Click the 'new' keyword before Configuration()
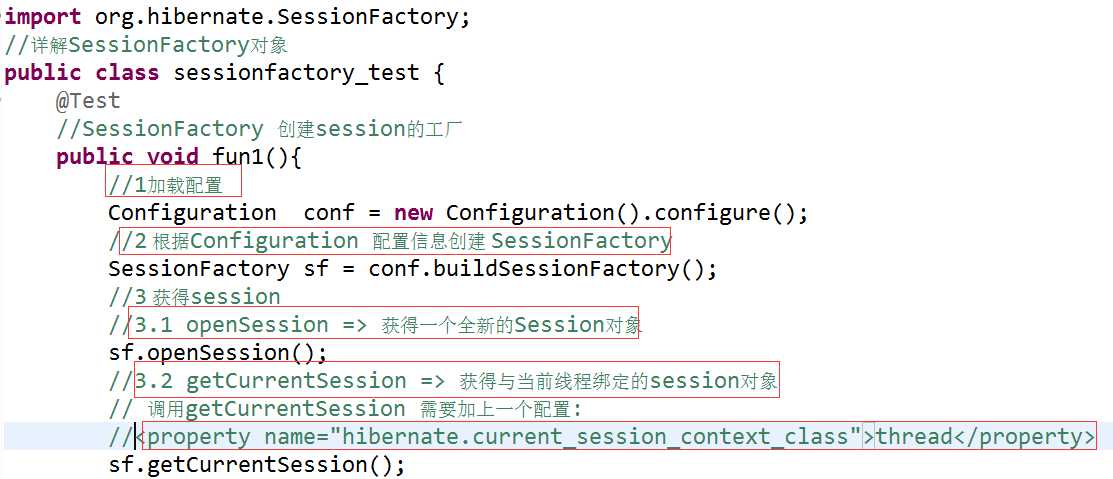1113x479 pixels. click(413, 213)
